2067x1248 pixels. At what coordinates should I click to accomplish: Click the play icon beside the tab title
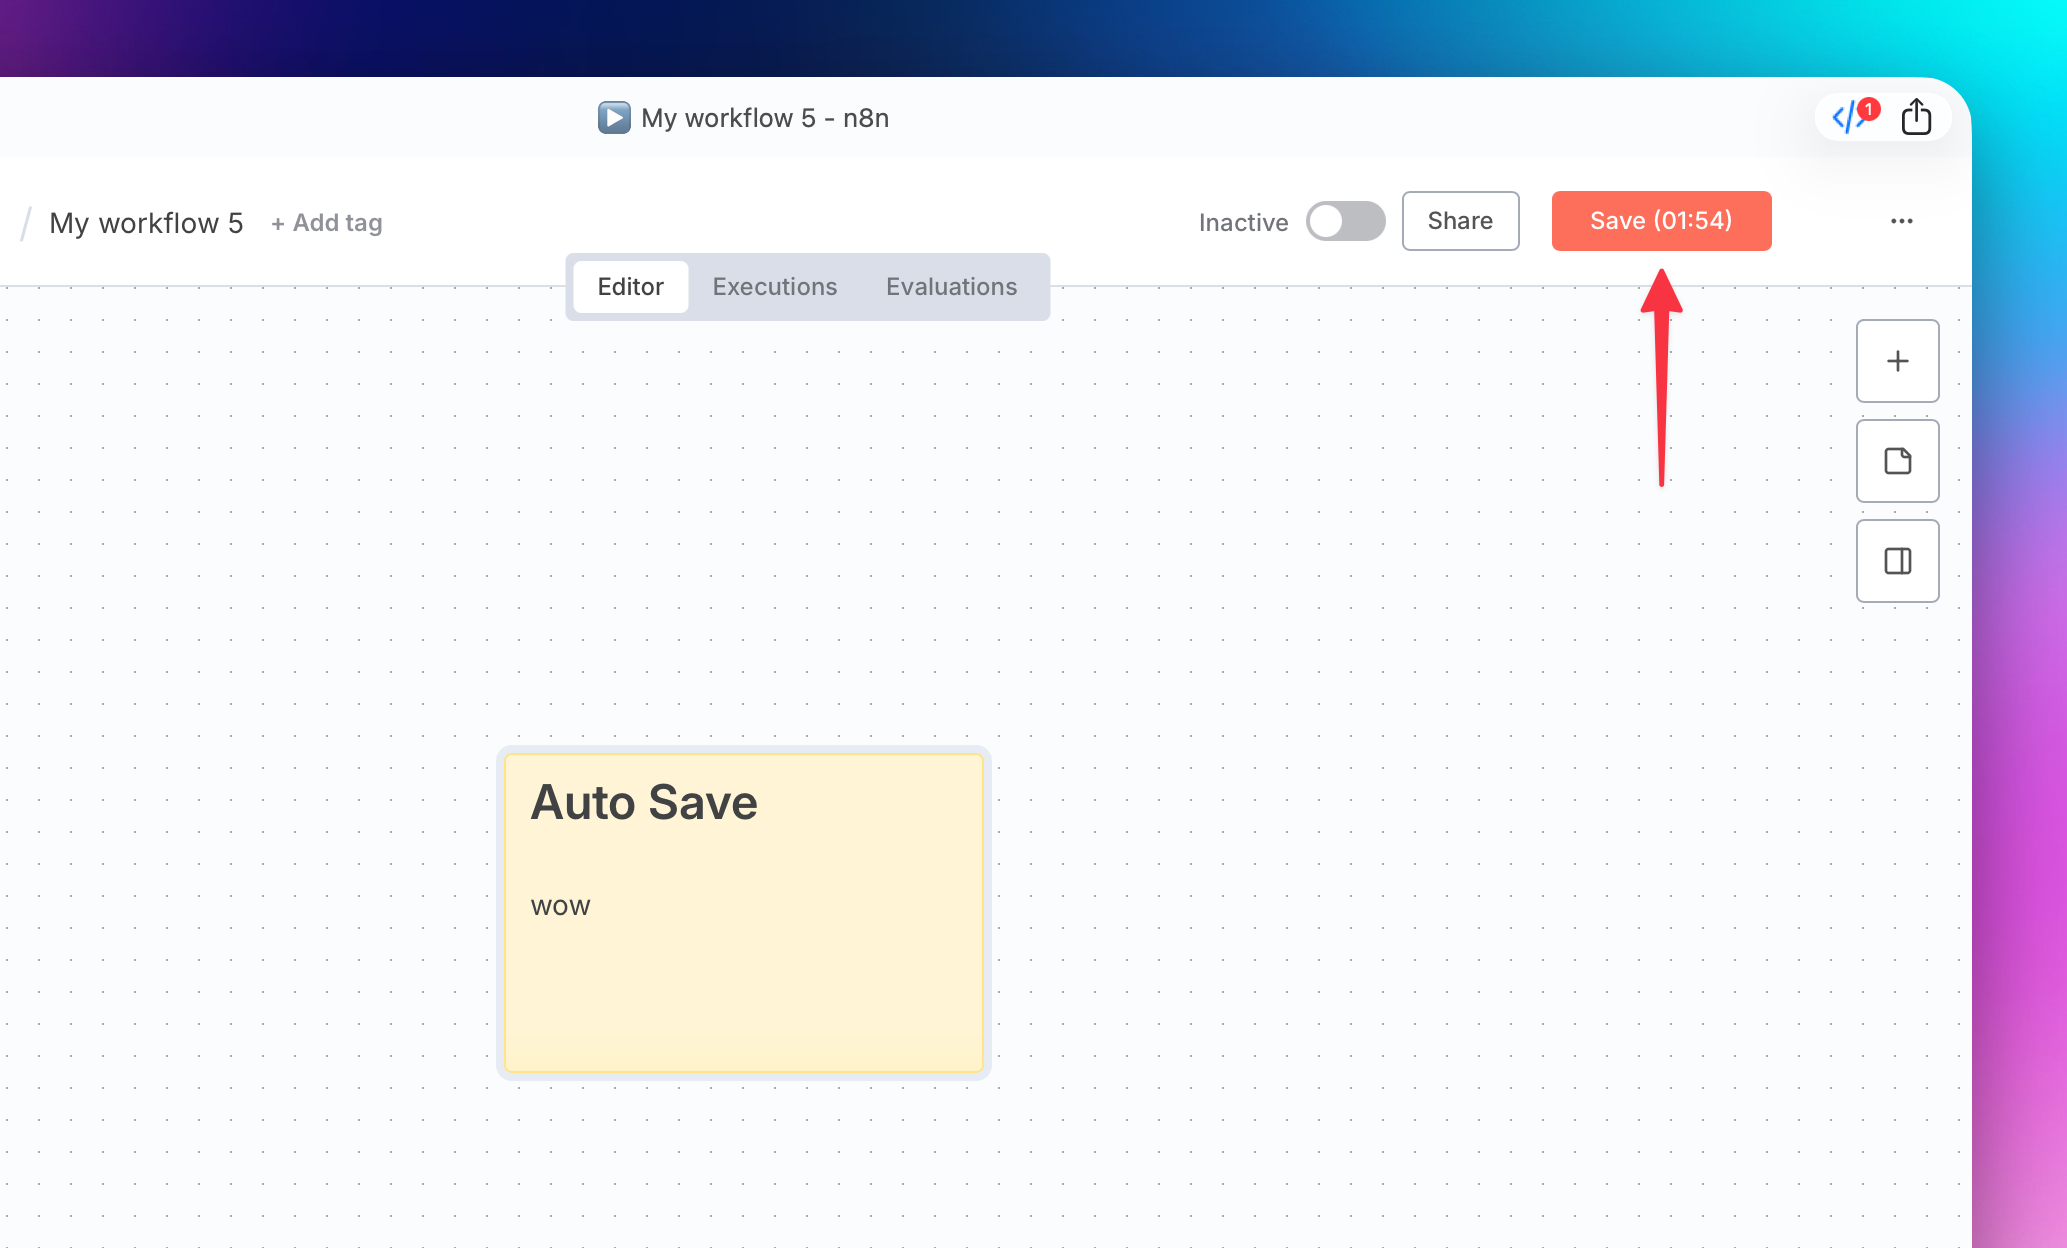613,117
